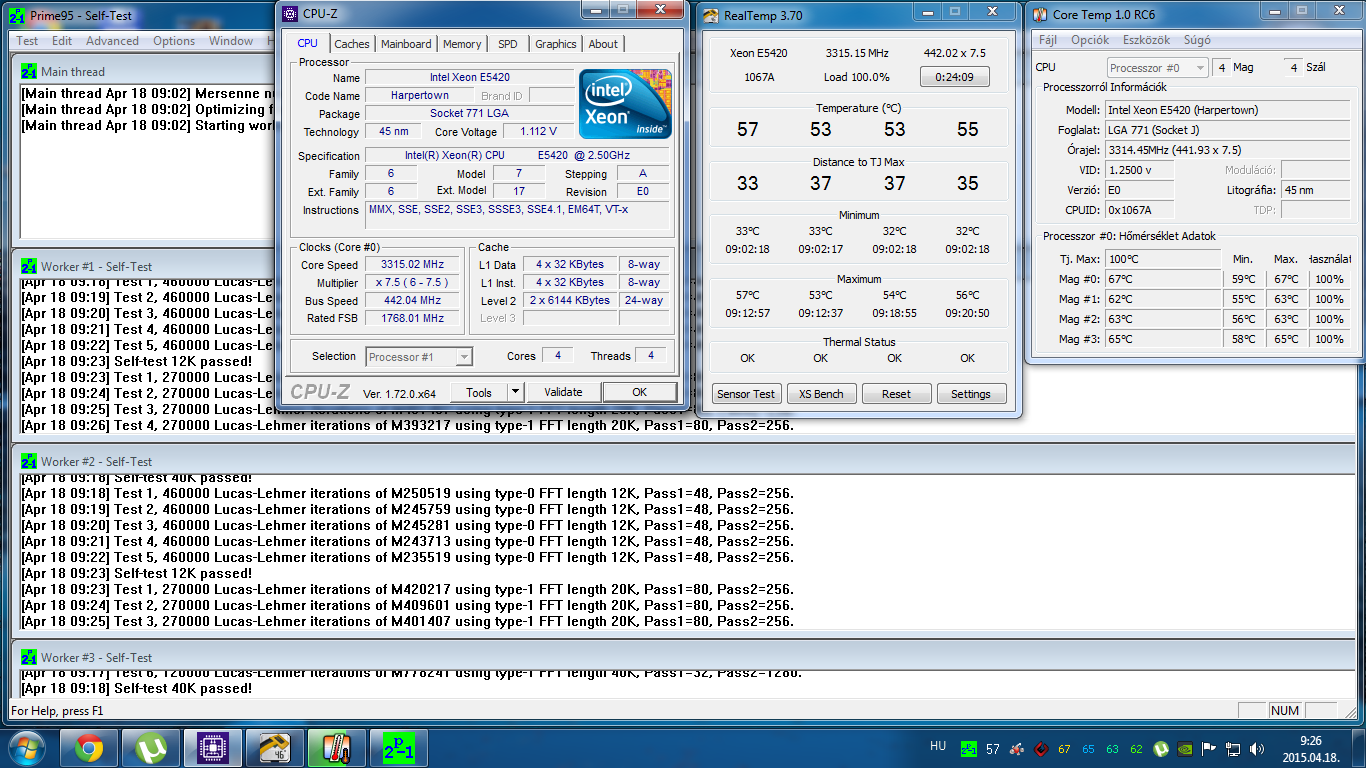Open the volume speaker tray icon
The image size is (1366, 768).
pos(1257,748)
